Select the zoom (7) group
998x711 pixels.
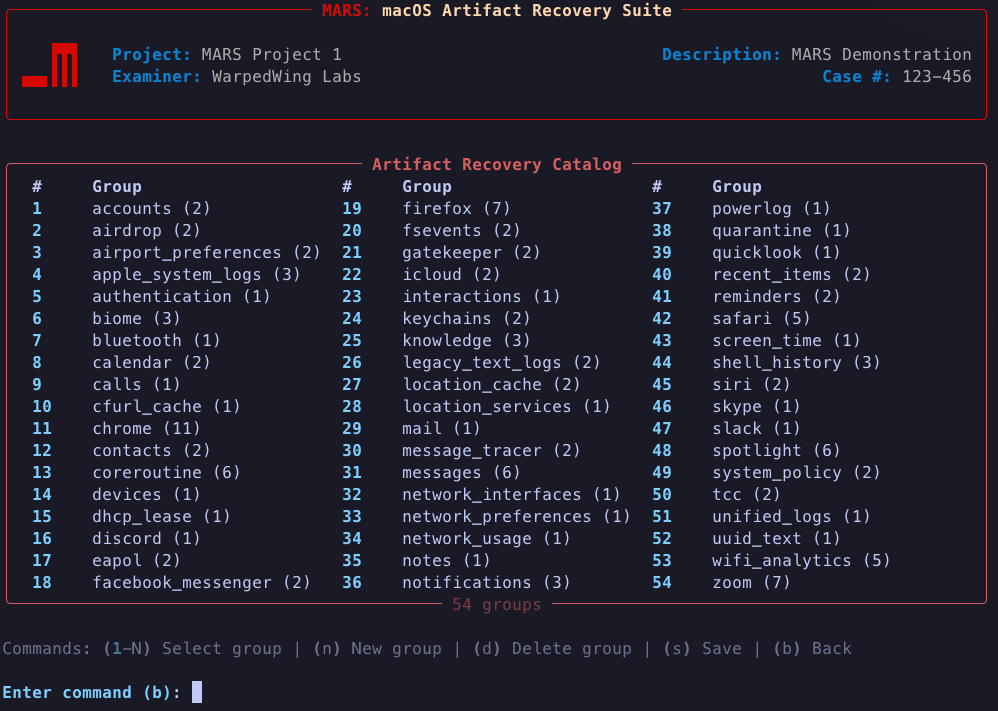pos(752,582)
